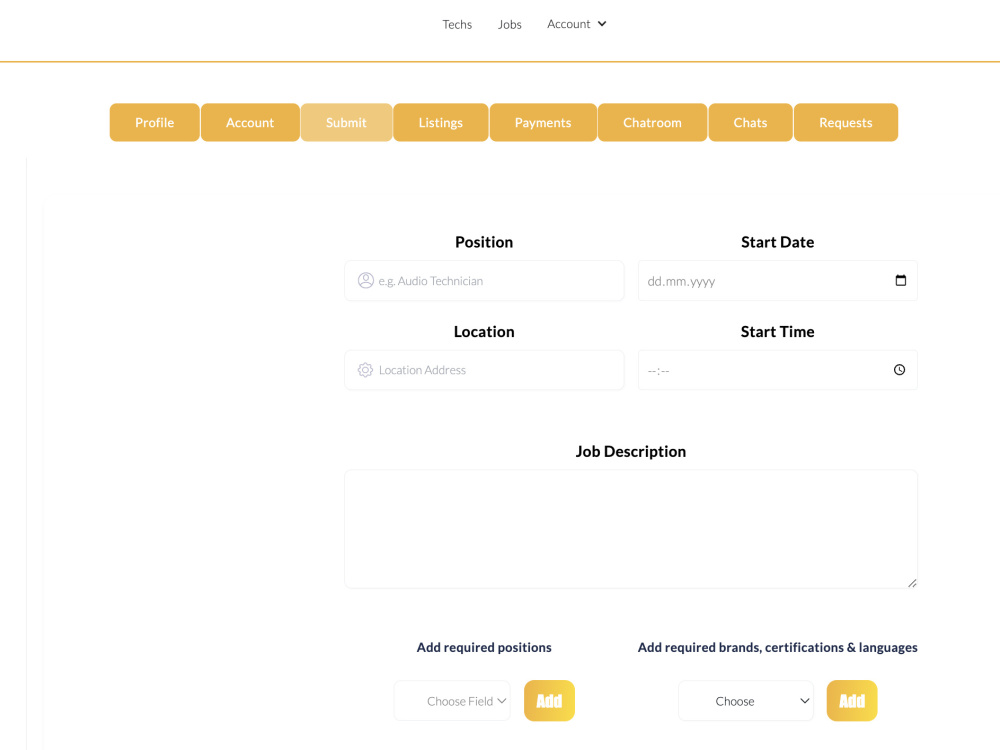Focus the Position input field

pos(484,281)
